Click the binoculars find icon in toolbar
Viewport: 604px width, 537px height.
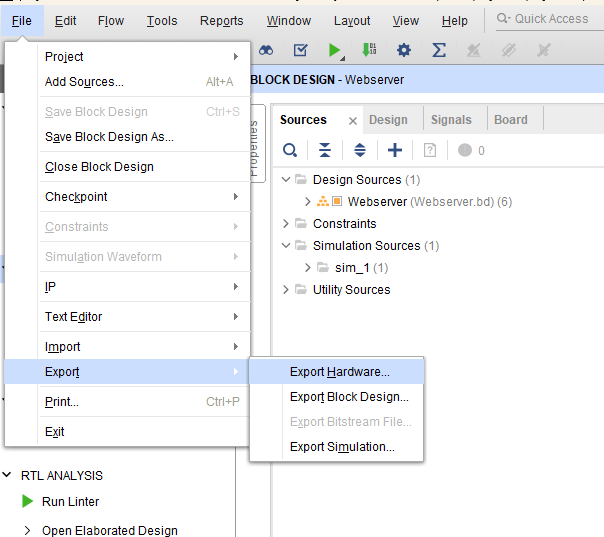266,50
